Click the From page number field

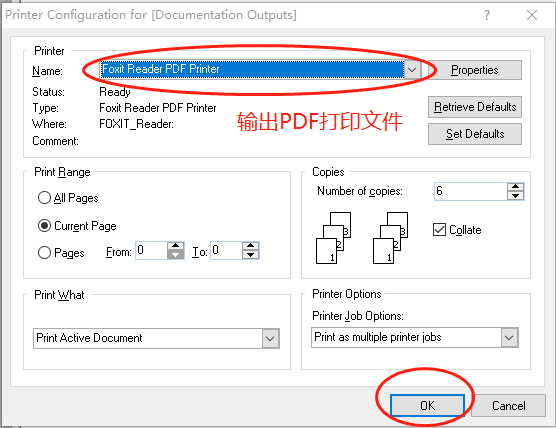coord(151,250)
